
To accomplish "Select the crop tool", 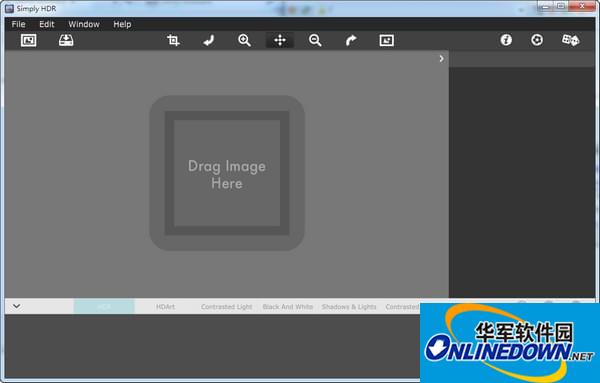I will click(x=173, y=40).
